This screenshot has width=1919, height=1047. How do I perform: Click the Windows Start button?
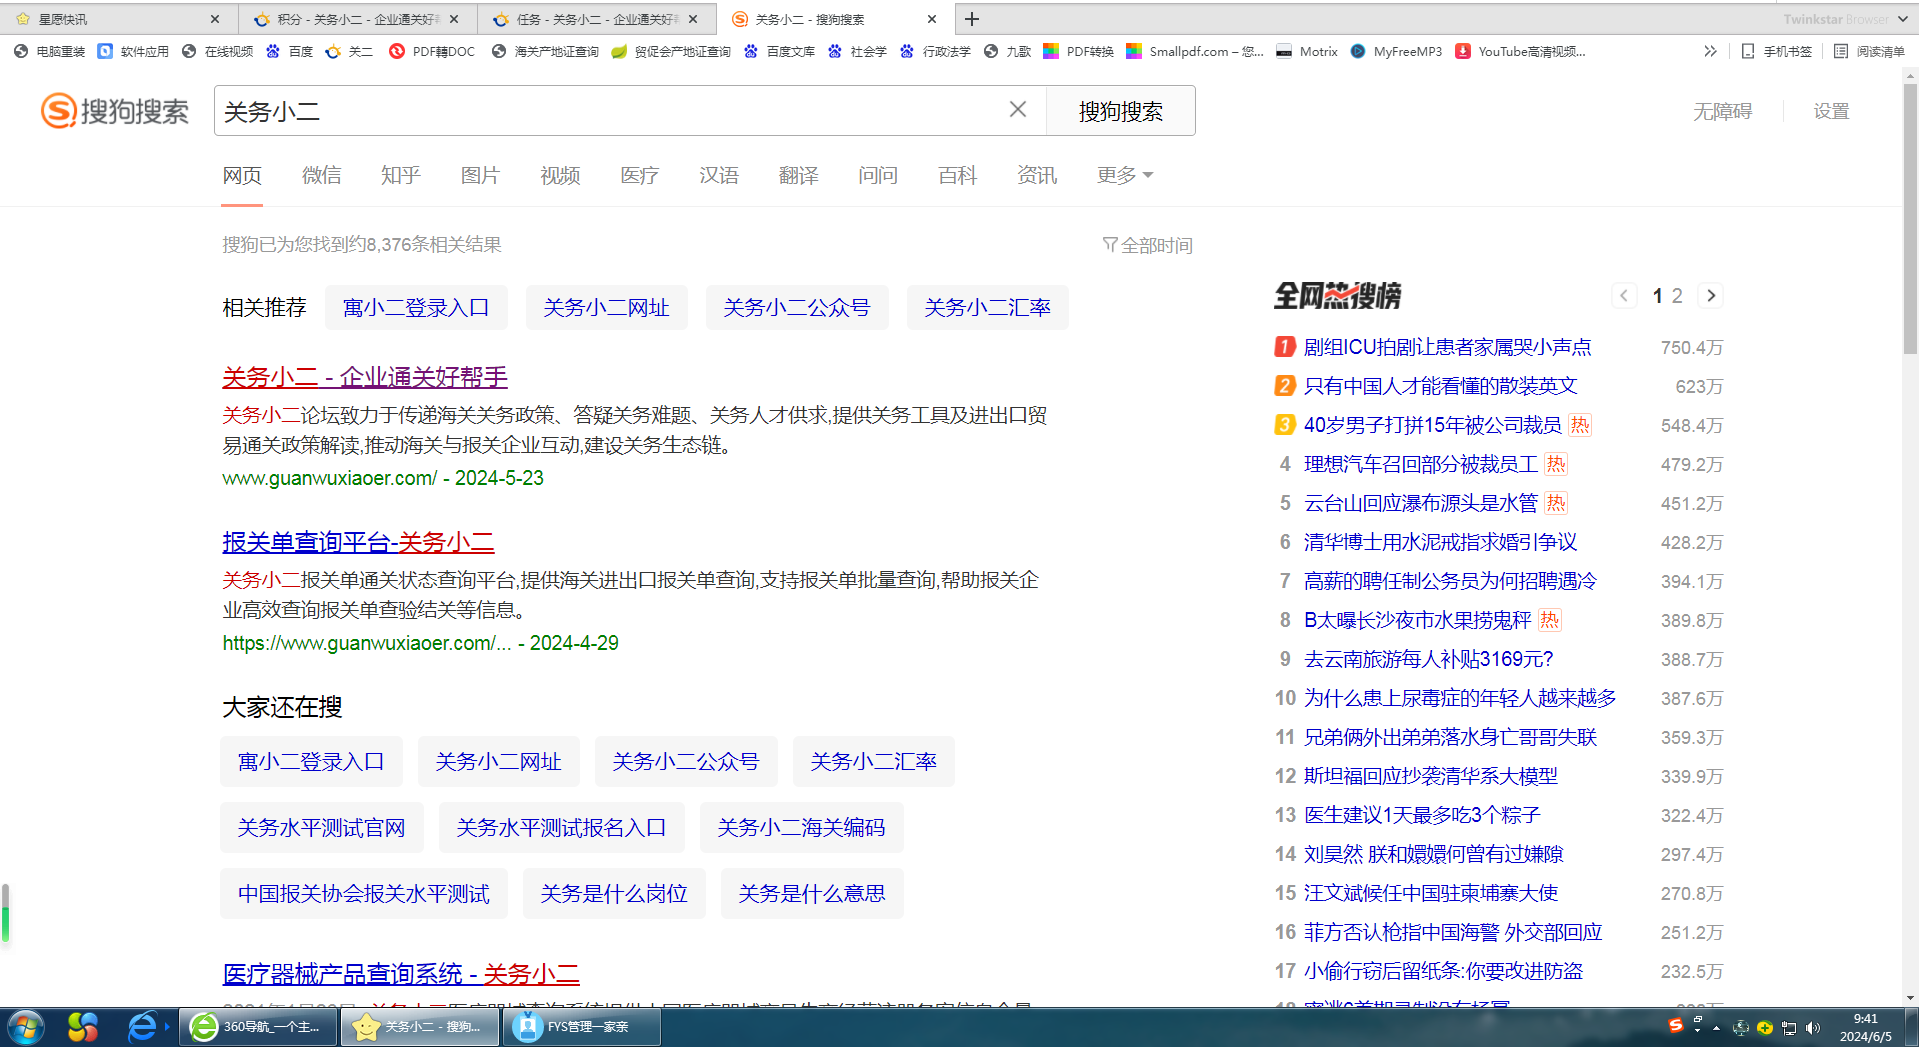tap(25, 1027)
